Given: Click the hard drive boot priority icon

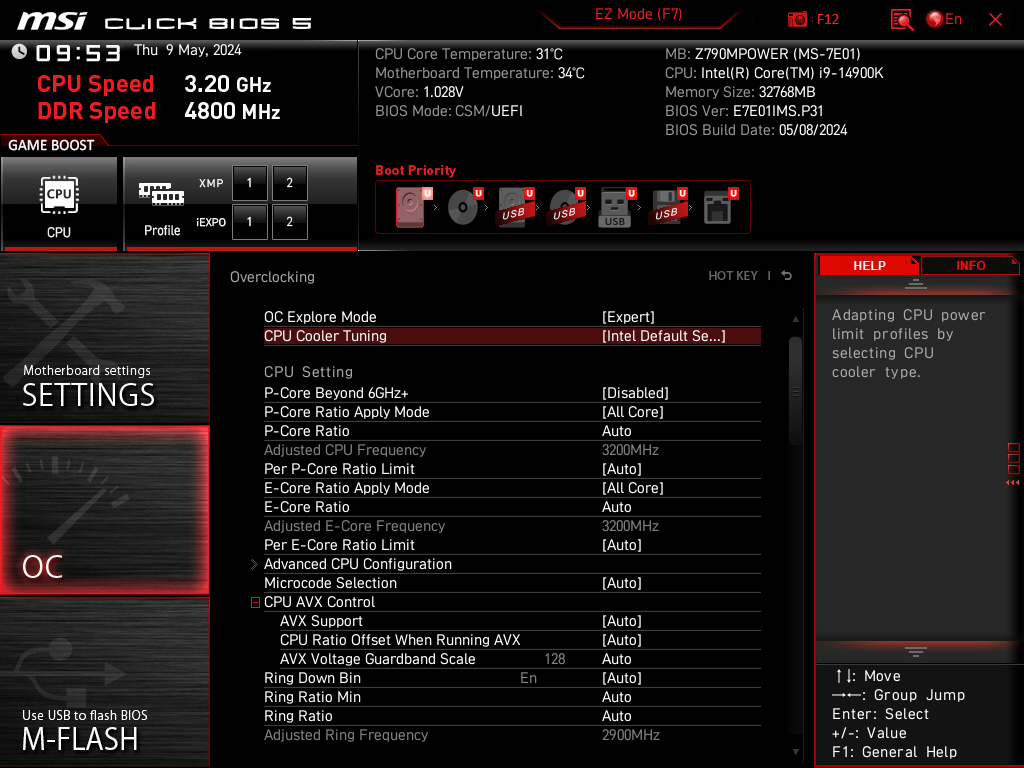Looking at the screenshot, I should (409, 205).
